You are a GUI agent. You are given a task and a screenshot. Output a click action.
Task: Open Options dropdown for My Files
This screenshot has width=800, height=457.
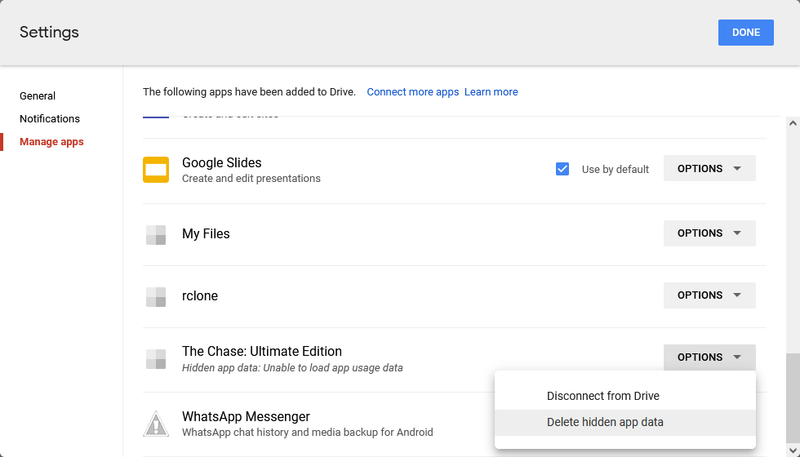point(709,233)
